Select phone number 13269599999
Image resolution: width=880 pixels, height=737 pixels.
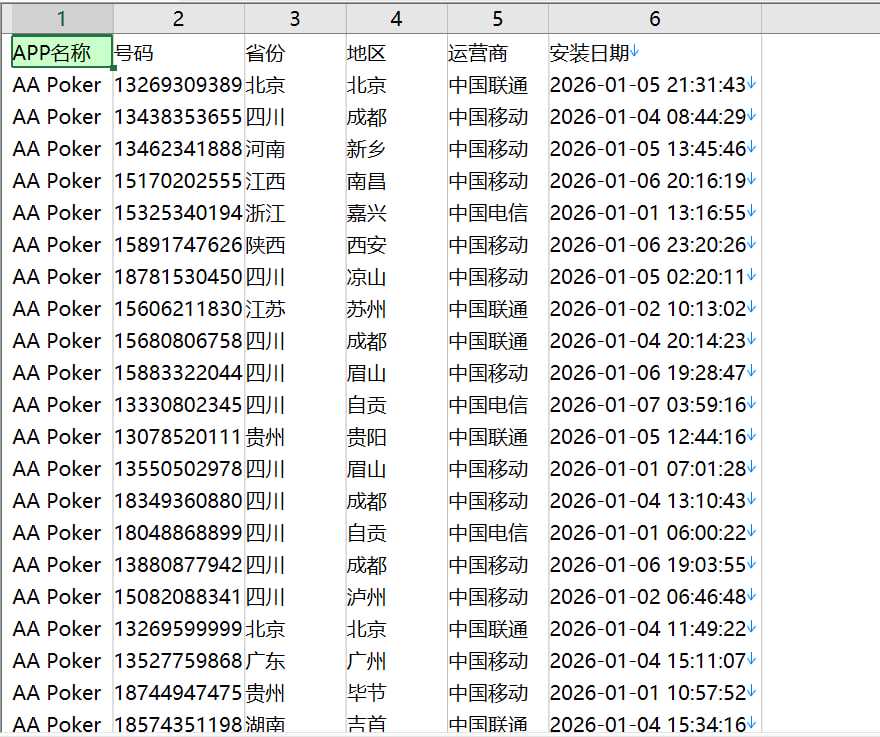178,629
